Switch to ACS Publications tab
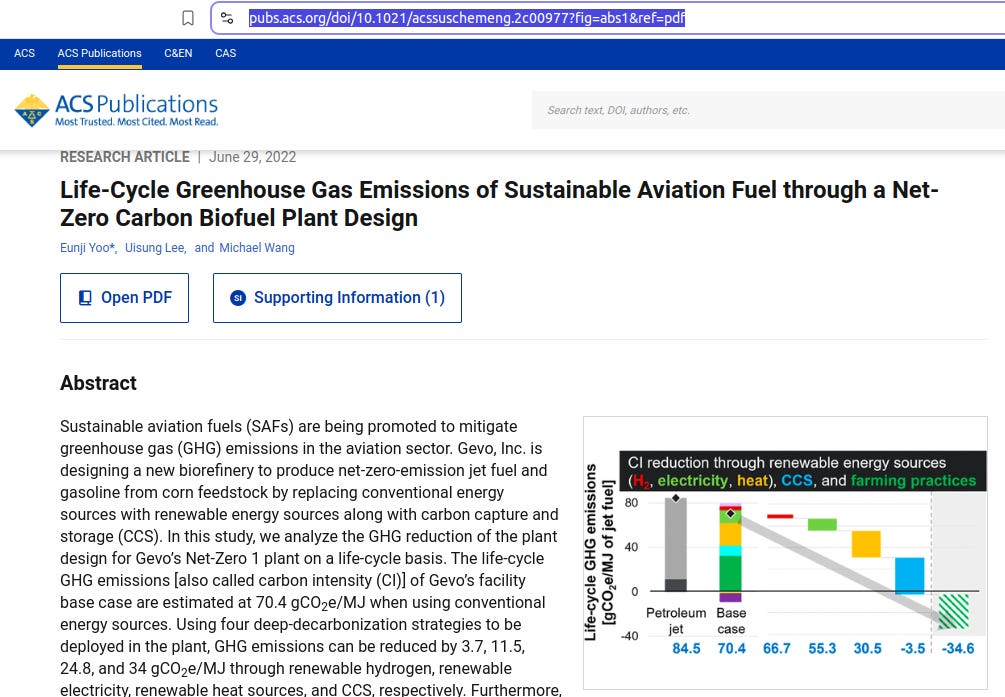 point(99,53)
